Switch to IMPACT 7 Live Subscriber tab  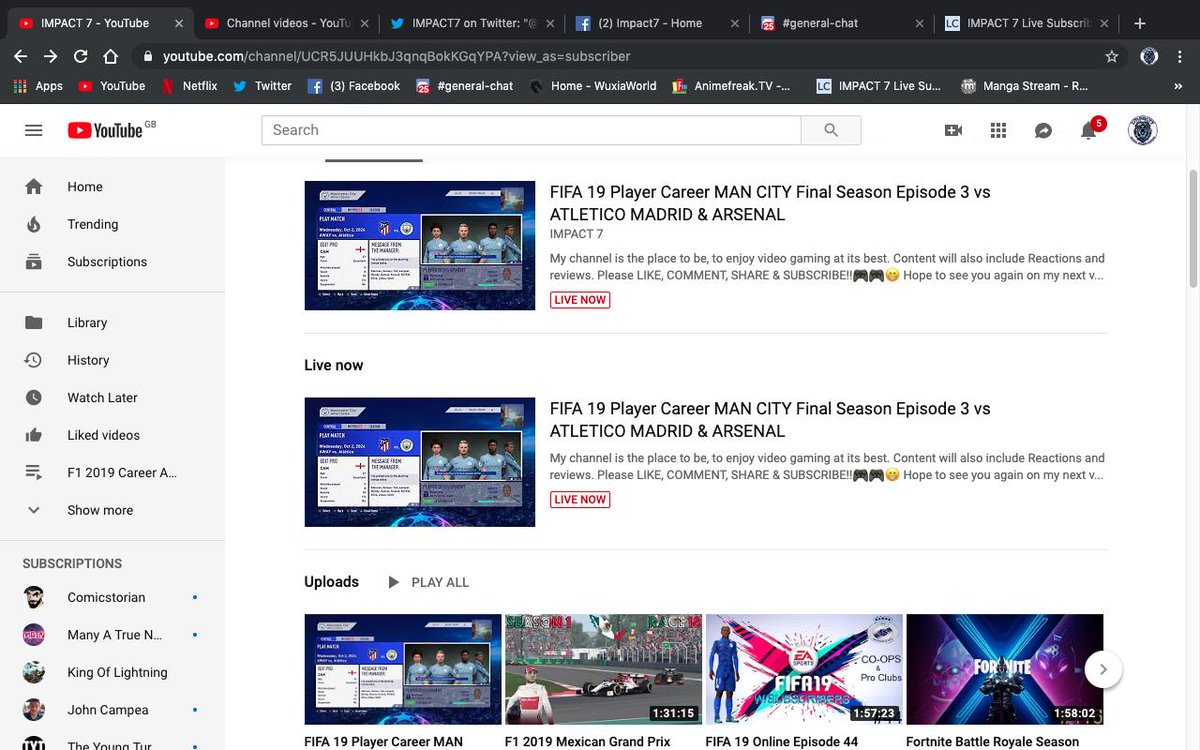(x=1025, y=23)
